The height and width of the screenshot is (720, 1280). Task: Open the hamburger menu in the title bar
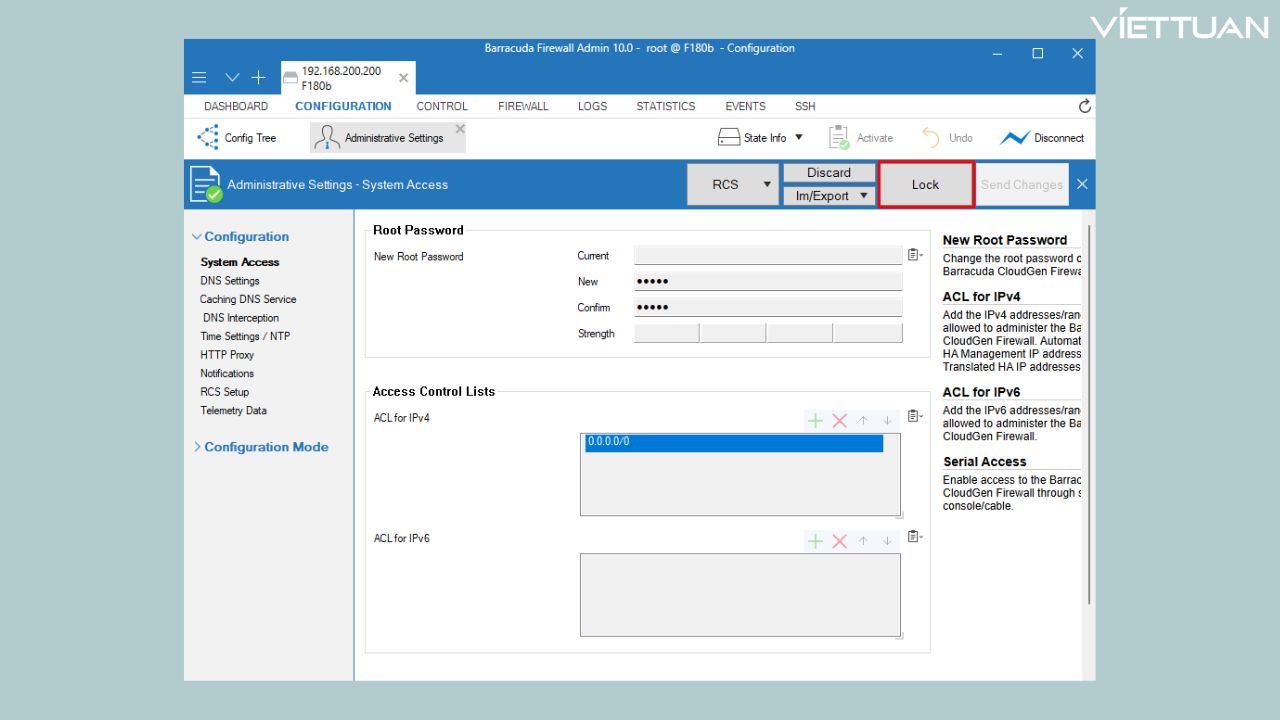[x=199, y=77]
